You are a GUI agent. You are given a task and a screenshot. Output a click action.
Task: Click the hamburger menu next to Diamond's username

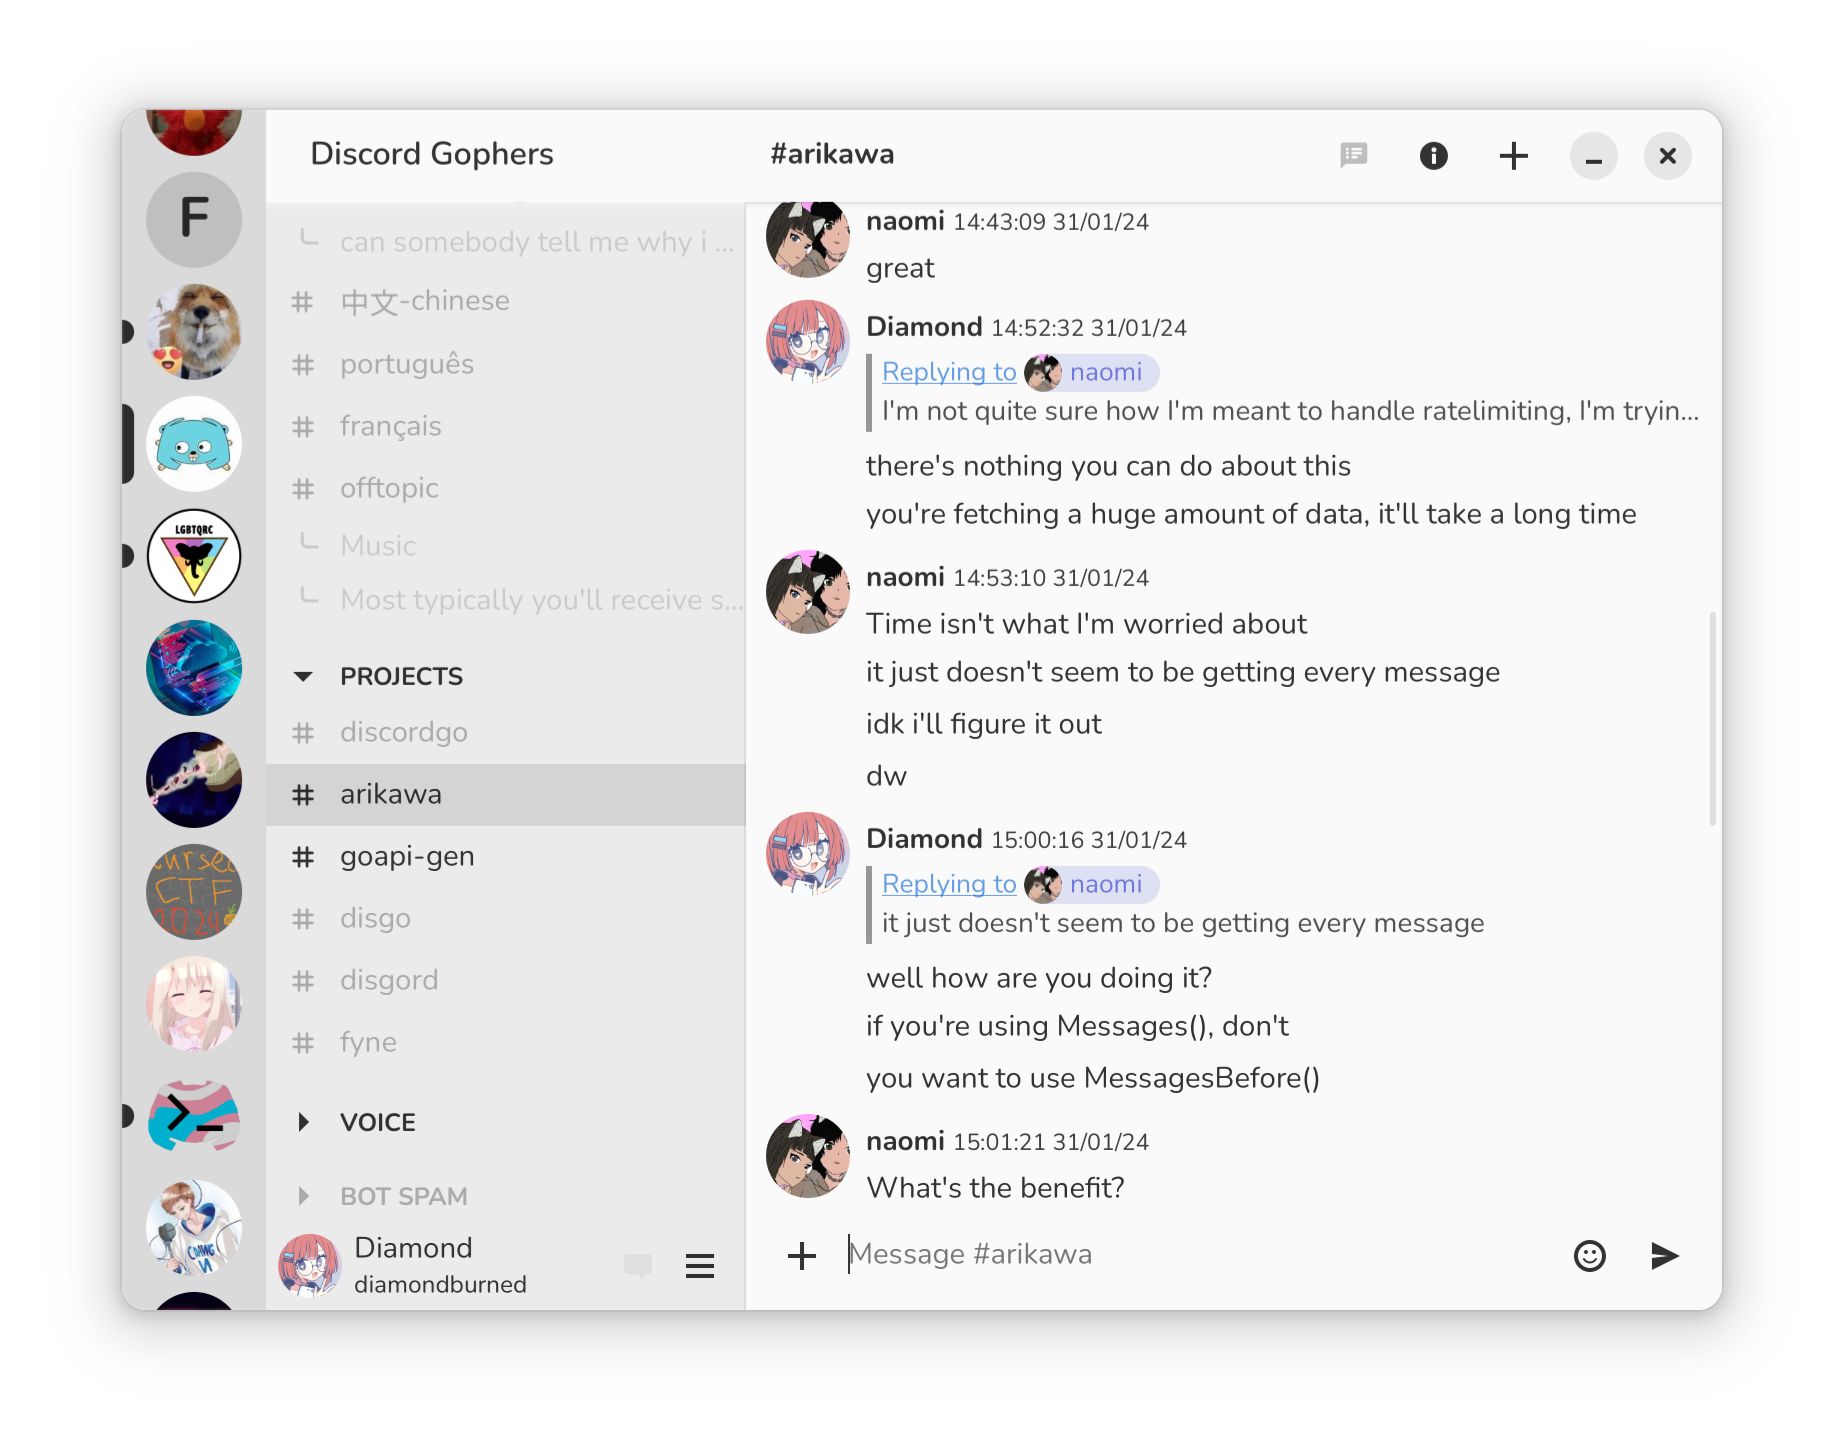700,1266
